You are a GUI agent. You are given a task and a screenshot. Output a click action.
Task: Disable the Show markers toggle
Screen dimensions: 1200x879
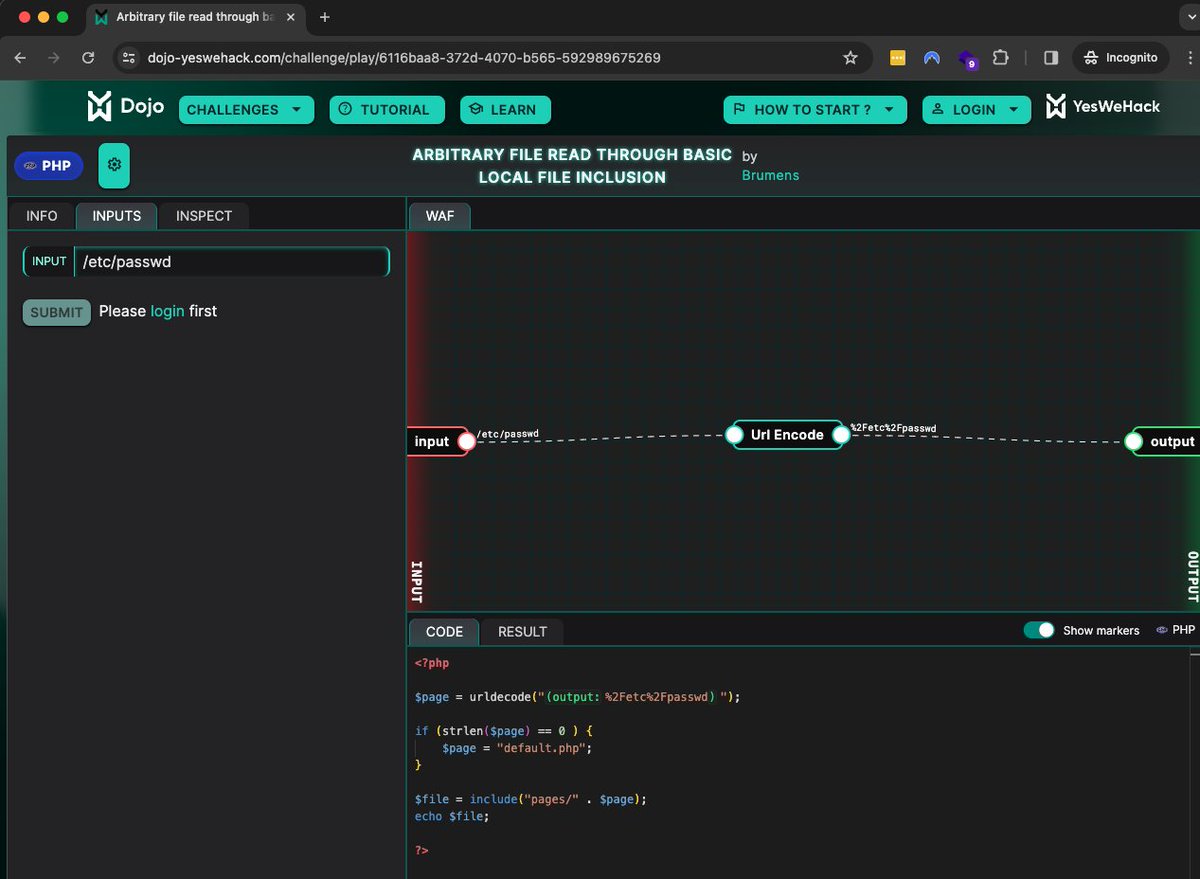pyautogui.click(x=1040, y=630)
